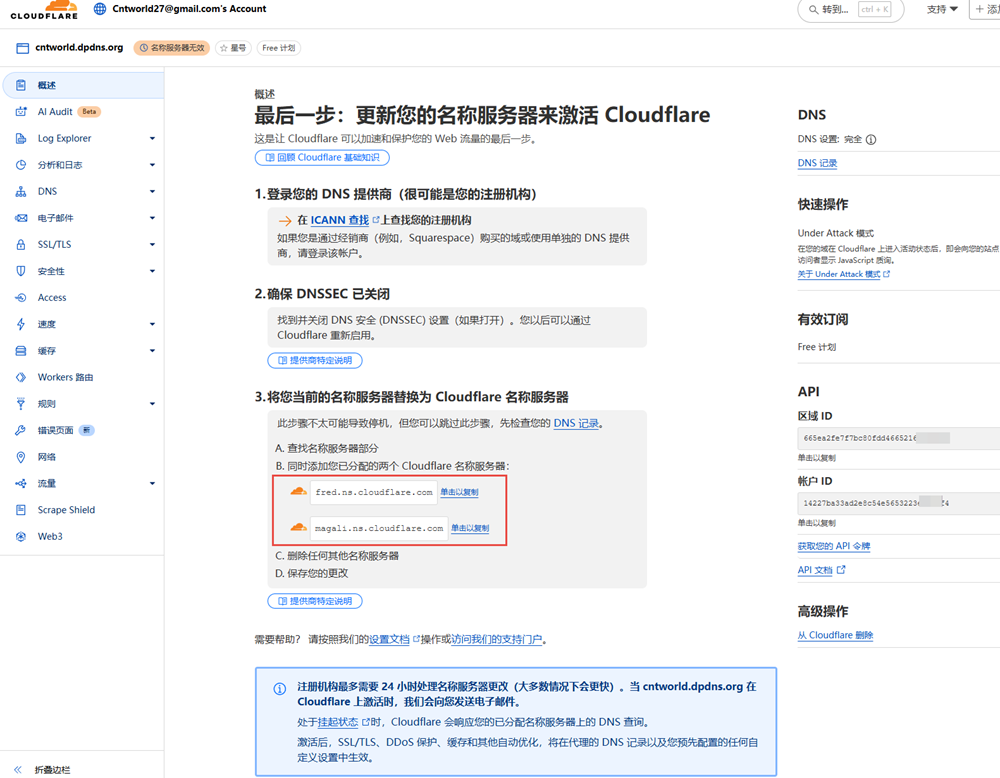1000x778 pixels.
Task: Copy the magali.ns.cloudflare.com nameserver
Action: (470, 528)
